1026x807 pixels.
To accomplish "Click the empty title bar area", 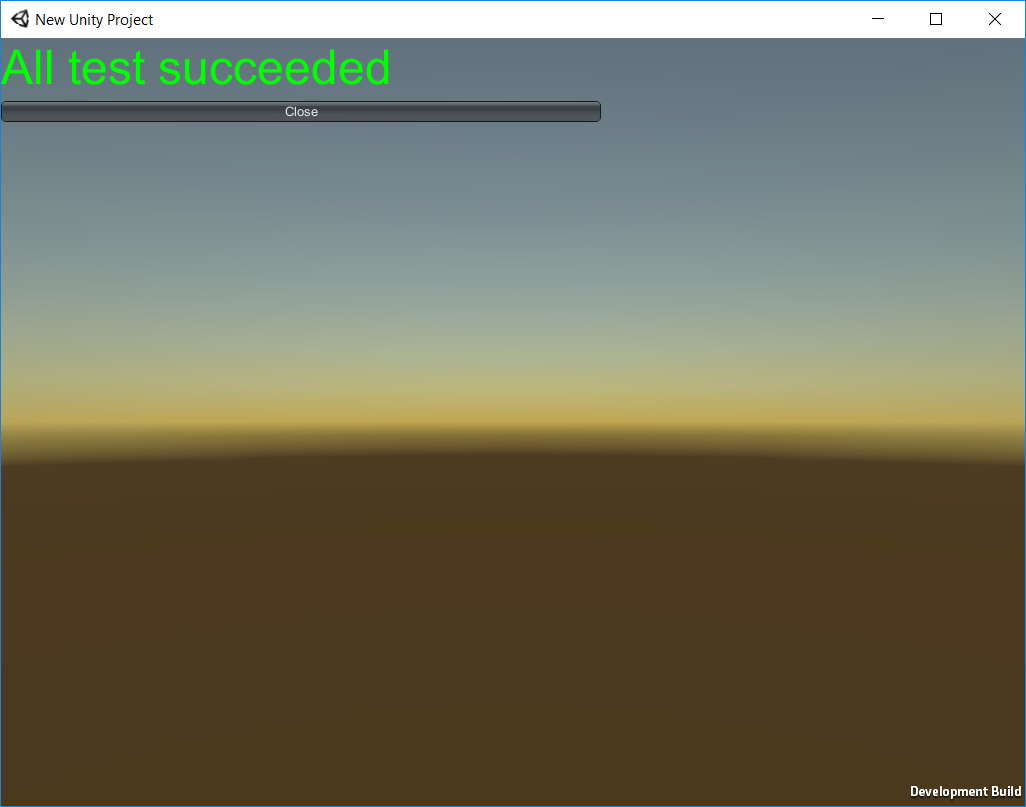I will coord(500,19).
